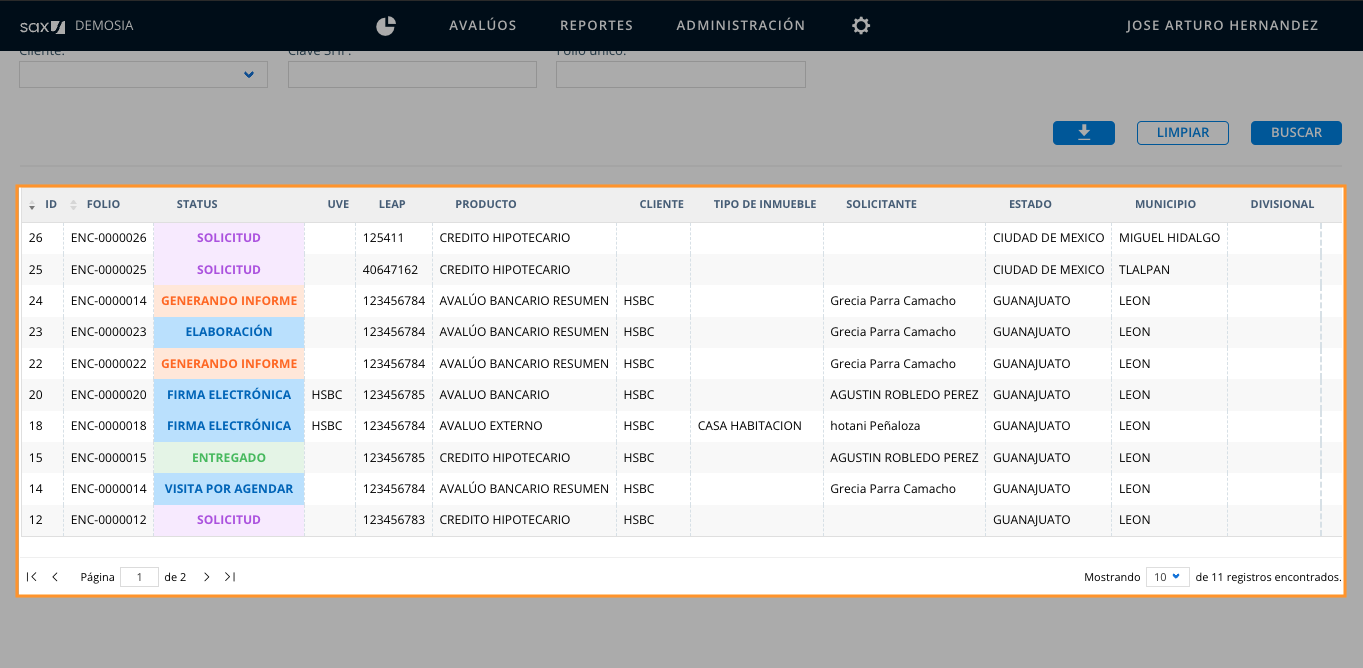Select folio ENC-0000025
The height and width of the screenshot is (668, 1363).
(109, 270)
